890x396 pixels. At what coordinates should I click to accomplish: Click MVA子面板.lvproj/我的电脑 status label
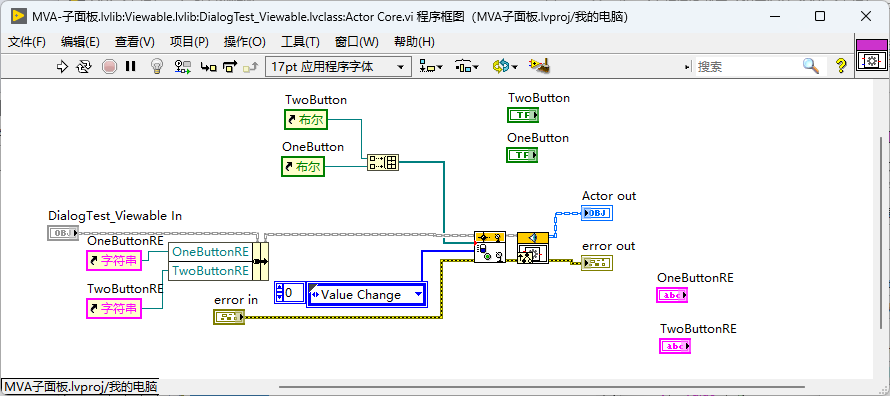tap(81, 387)
